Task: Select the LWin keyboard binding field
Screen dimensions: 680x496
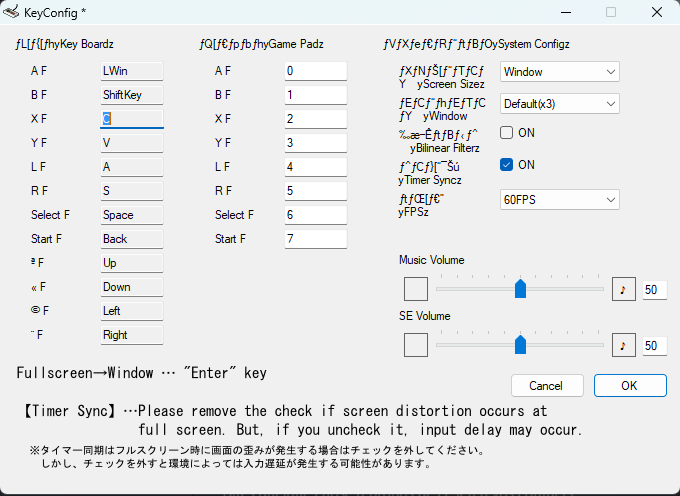Action: (x=131, y=71)
